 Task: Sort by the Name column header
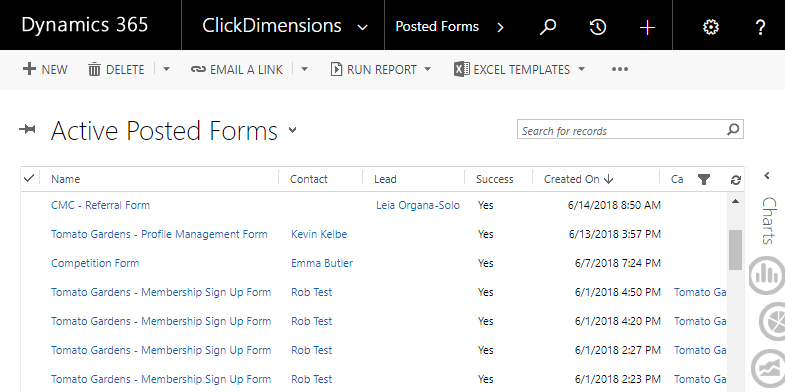(x=66, y=179)
